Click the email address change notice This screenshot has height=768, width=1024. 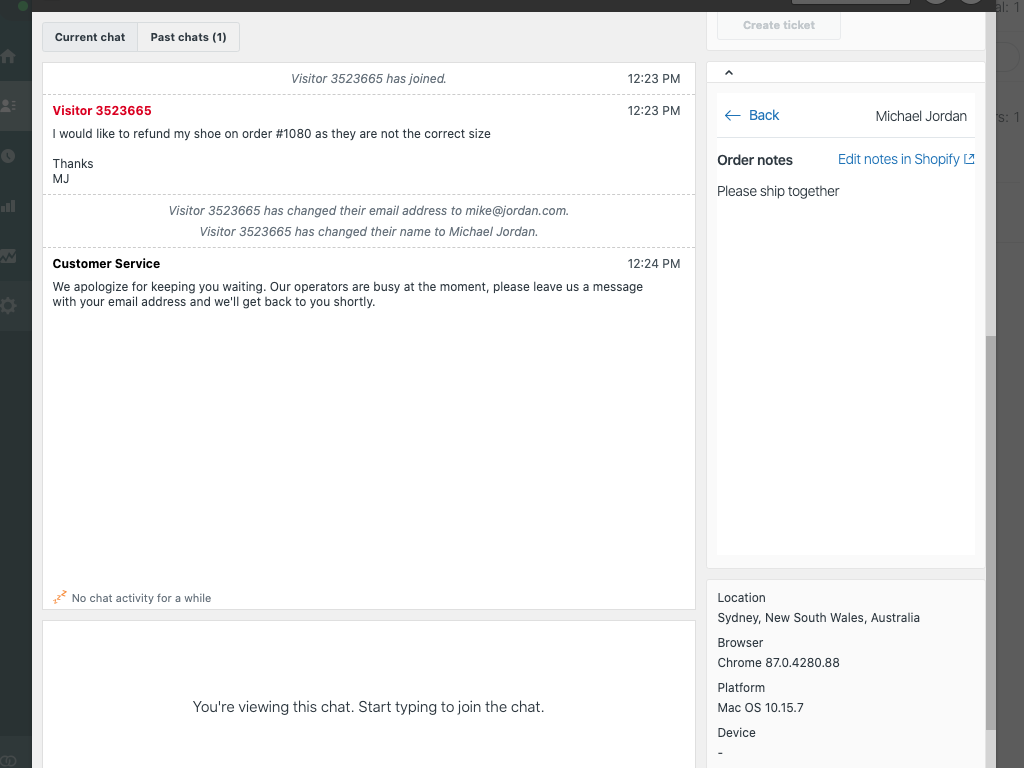pos(368,211)
